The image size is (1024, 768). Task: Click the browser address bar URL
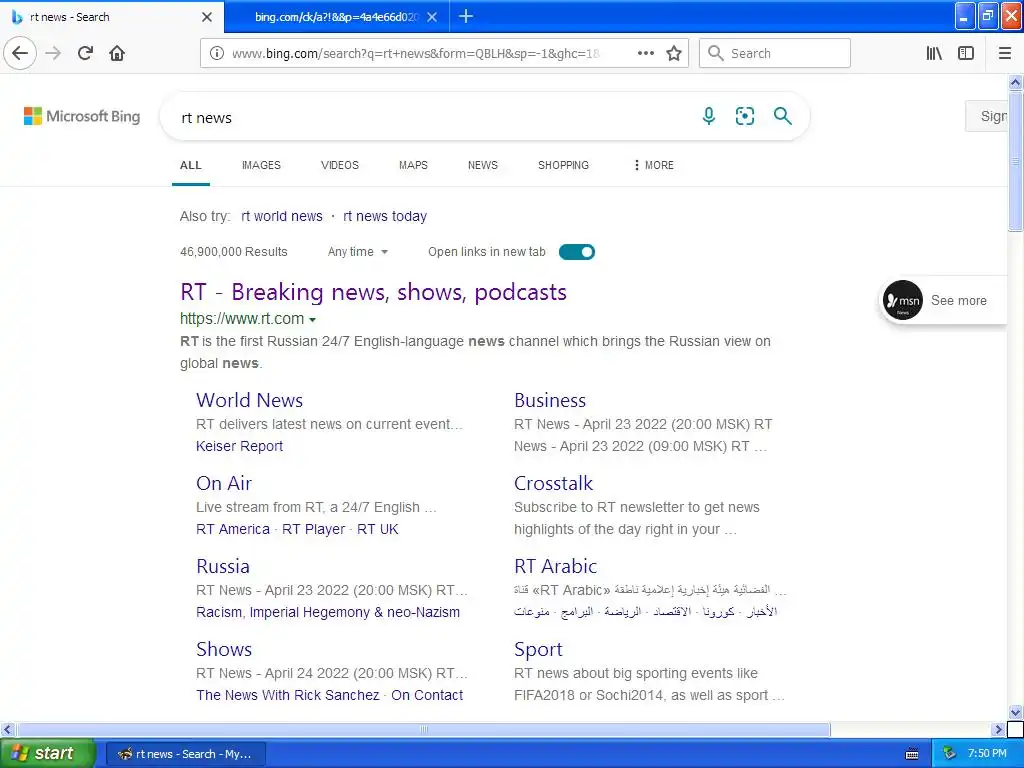pos(415,54)
